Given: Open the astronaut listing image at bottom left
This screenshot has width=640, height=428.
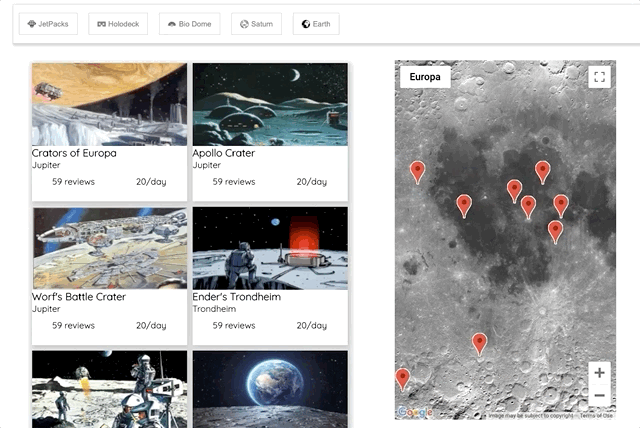Looking at the screenshot, I should coord(109,389).
